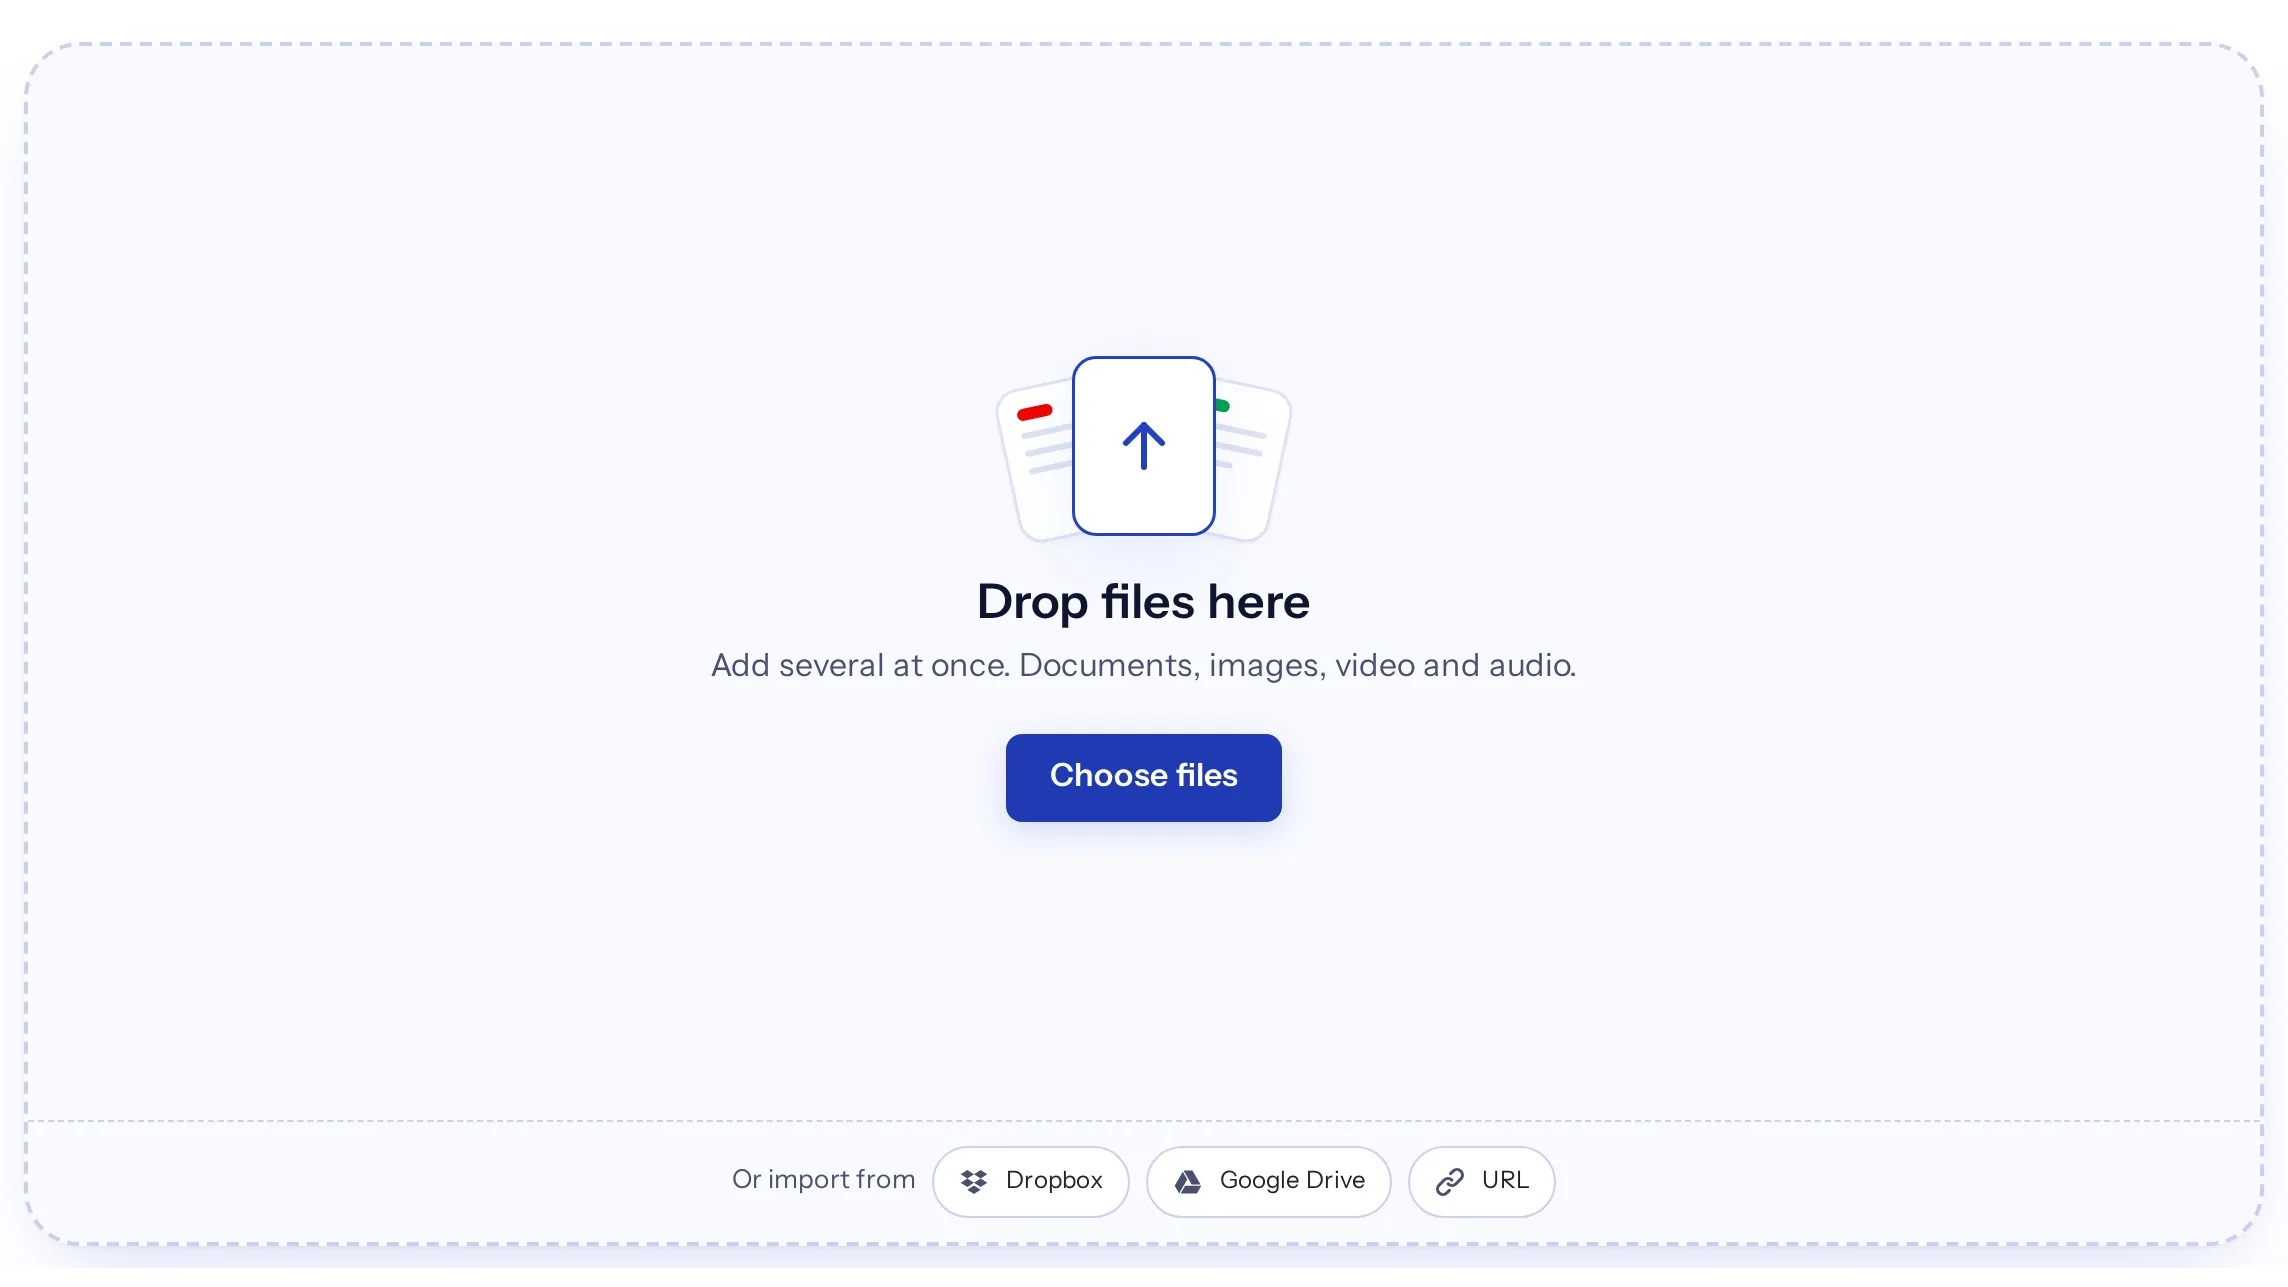2288x1287 pixels.
Task: Click the upload arrow document icon
Action: [x=1143, y=446]
